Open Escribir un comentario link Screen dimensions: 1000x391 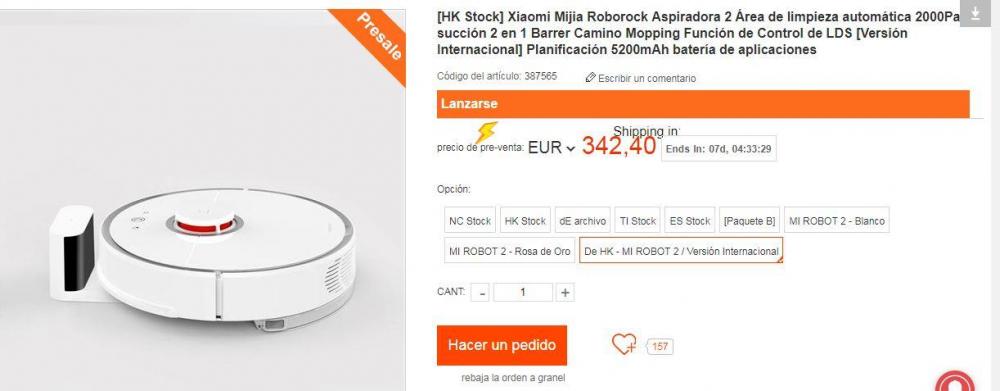[647, 78]
